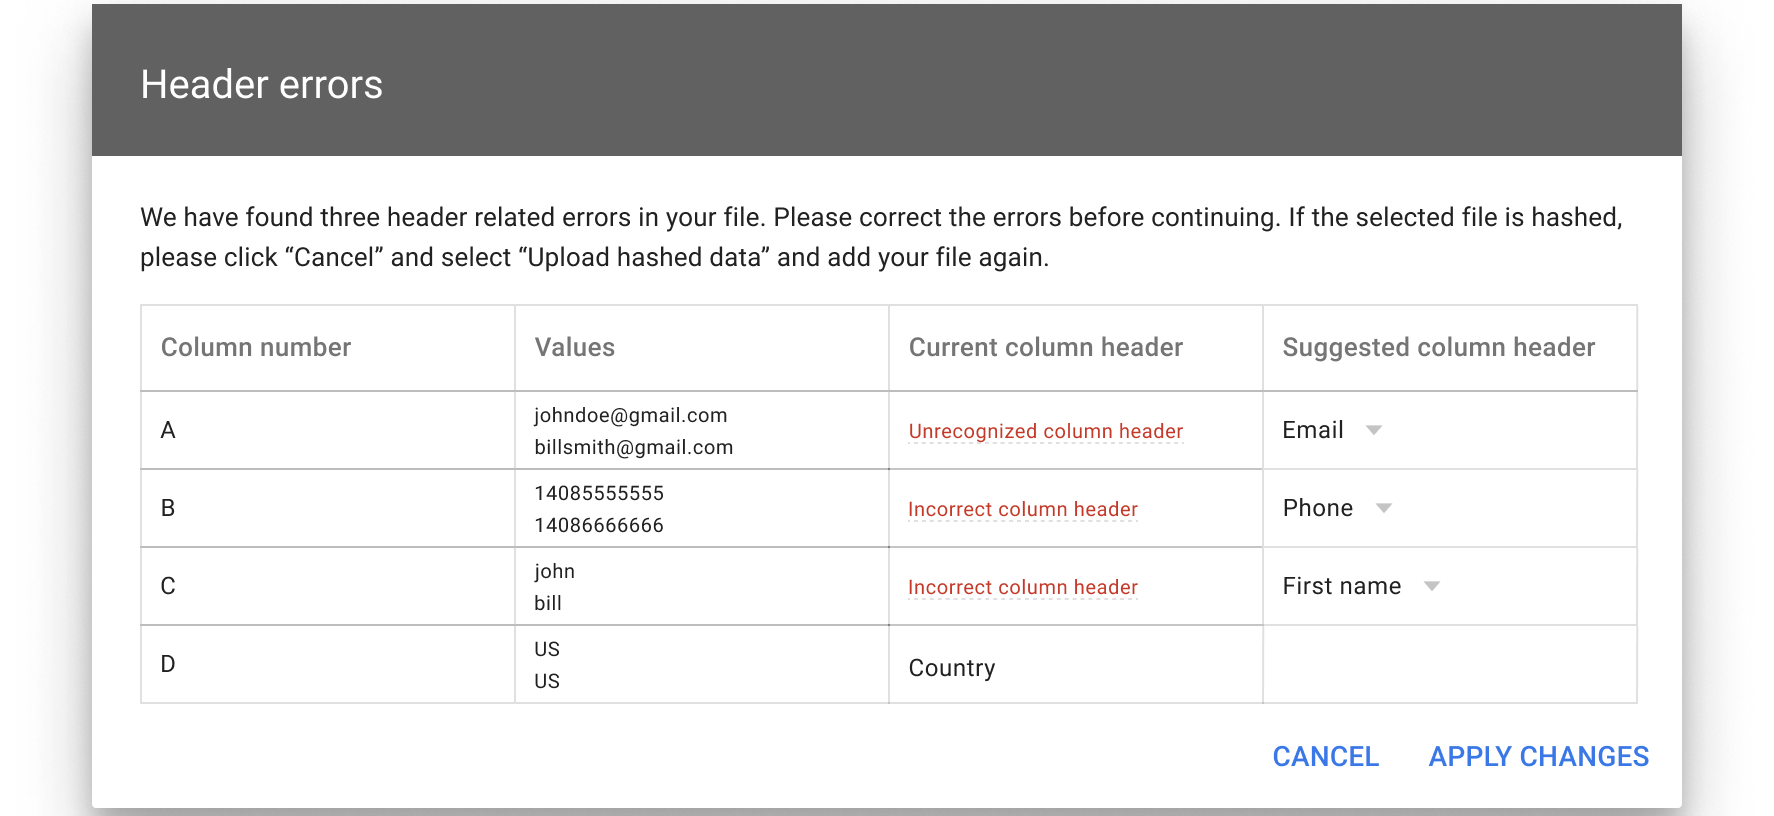Select the column C row label
The image size is (1774, 816).
[x=168, y=586]
